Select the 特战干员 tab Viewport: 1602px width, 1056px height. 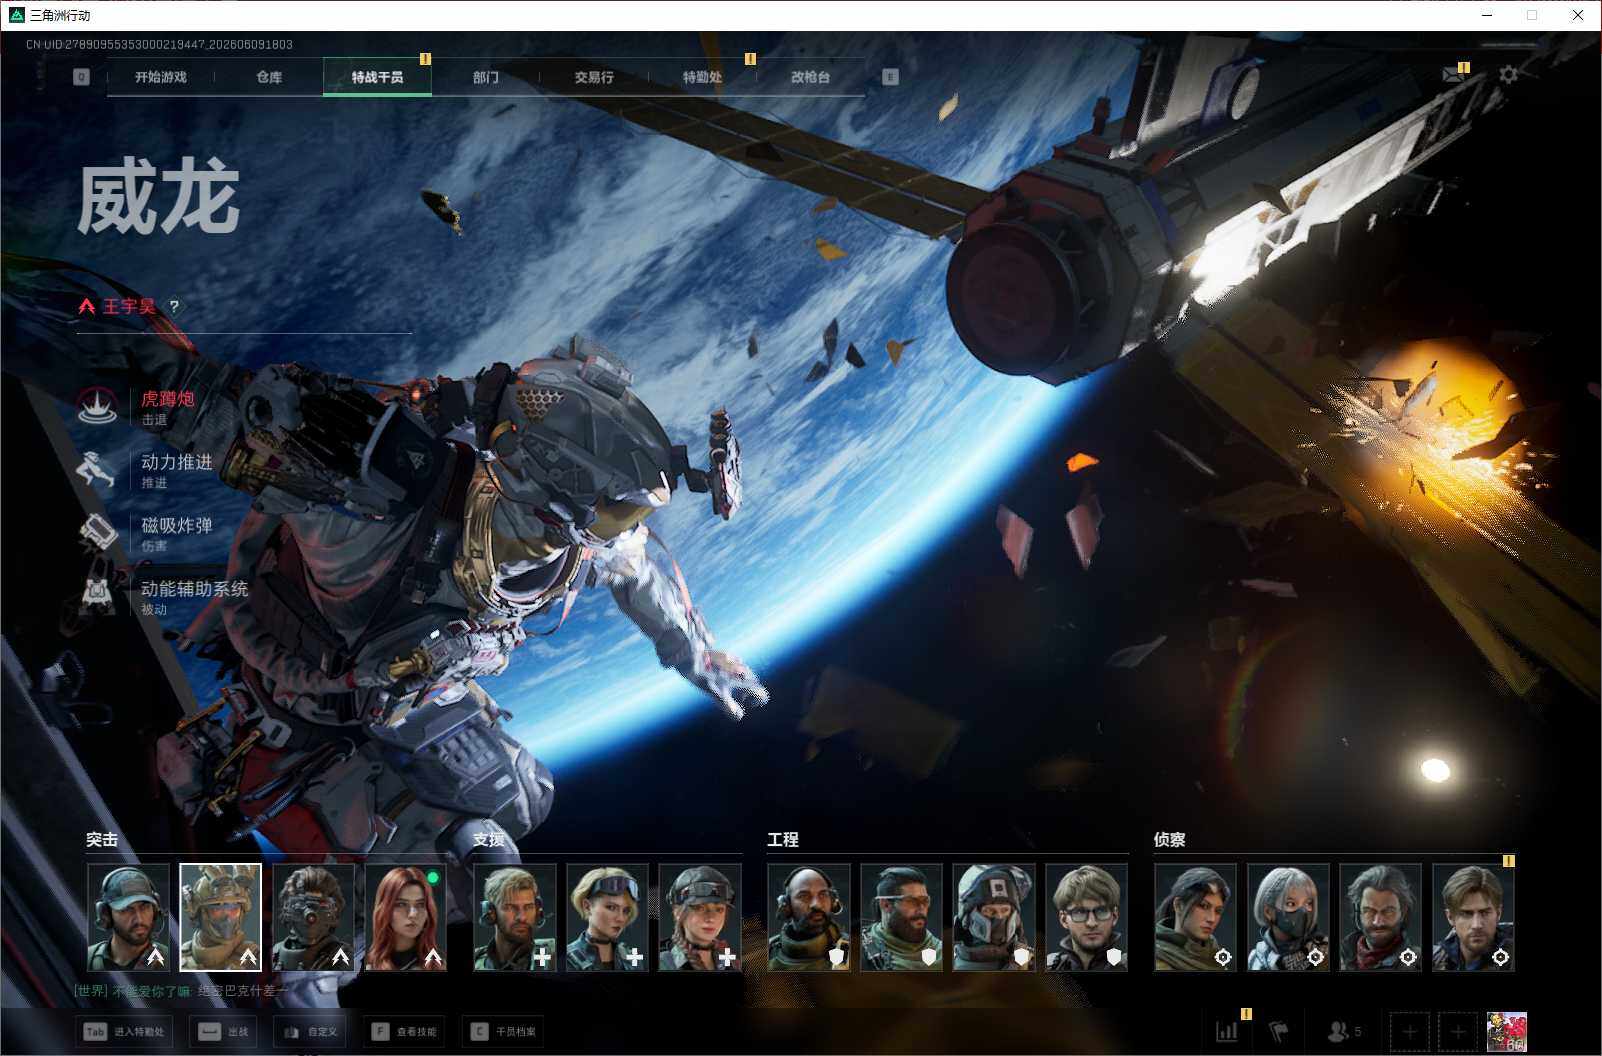point(377,77)
